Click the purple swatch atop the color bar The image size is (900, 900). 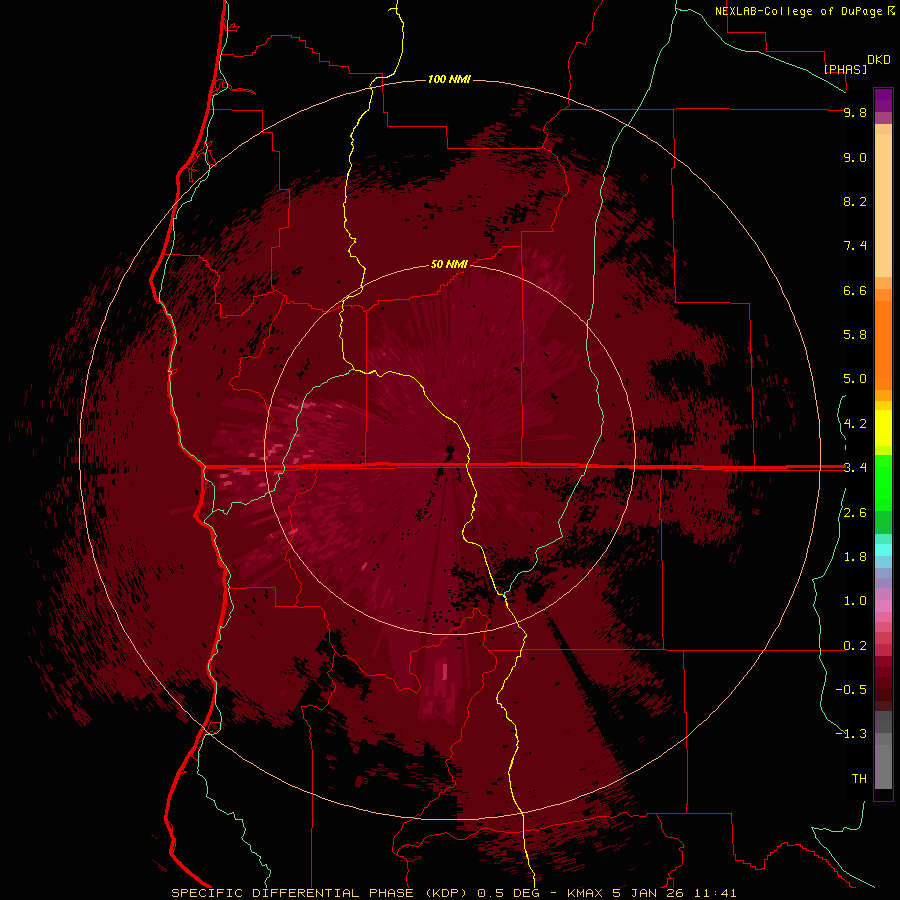click(x=883, y=100)
